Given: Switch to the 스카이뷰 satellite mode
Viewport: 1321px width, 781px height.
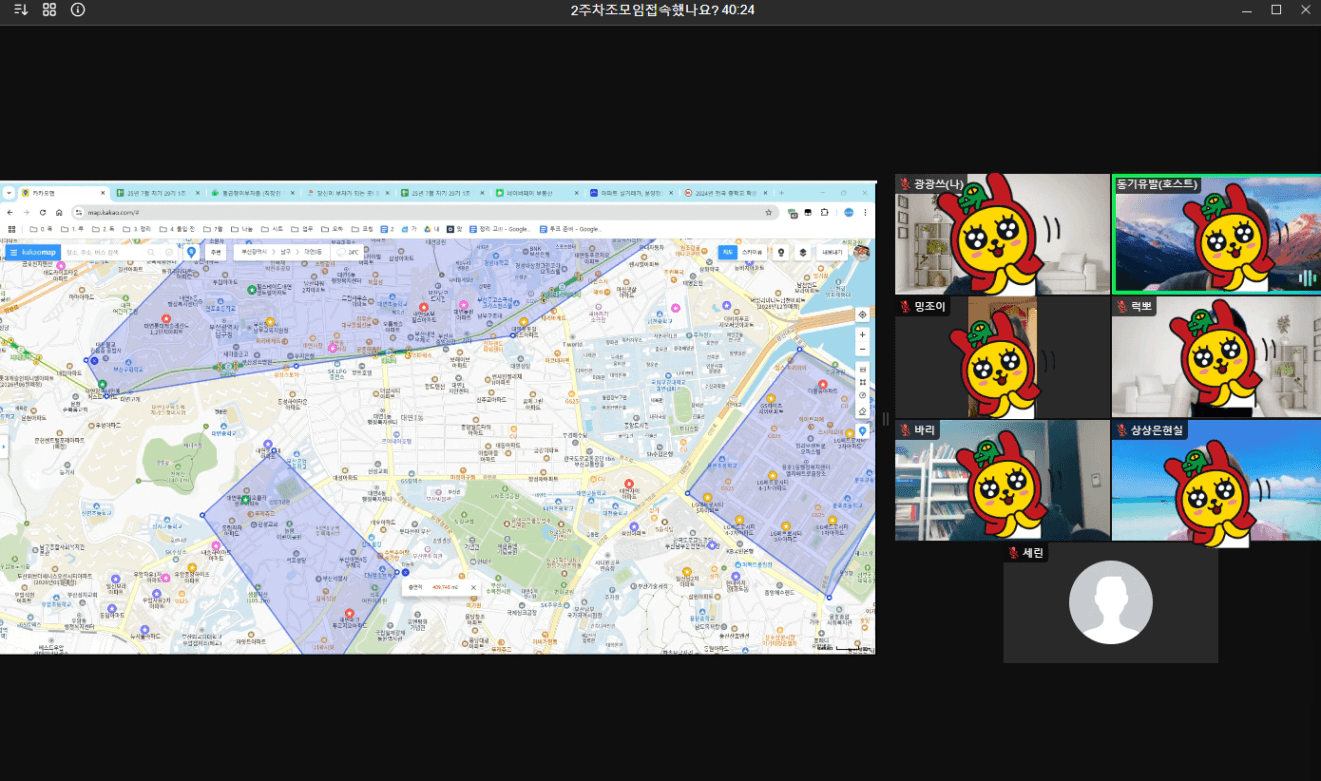Looking at the screenshot, I should [x=752, y=252].
